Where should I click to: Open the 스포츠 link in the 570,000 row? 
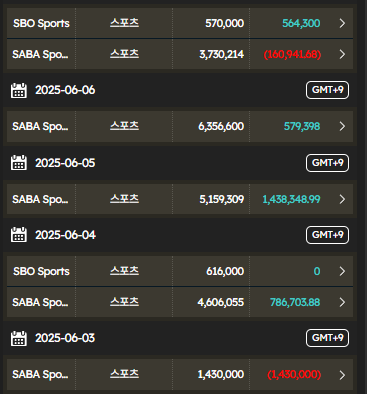(x=124, y=23)
